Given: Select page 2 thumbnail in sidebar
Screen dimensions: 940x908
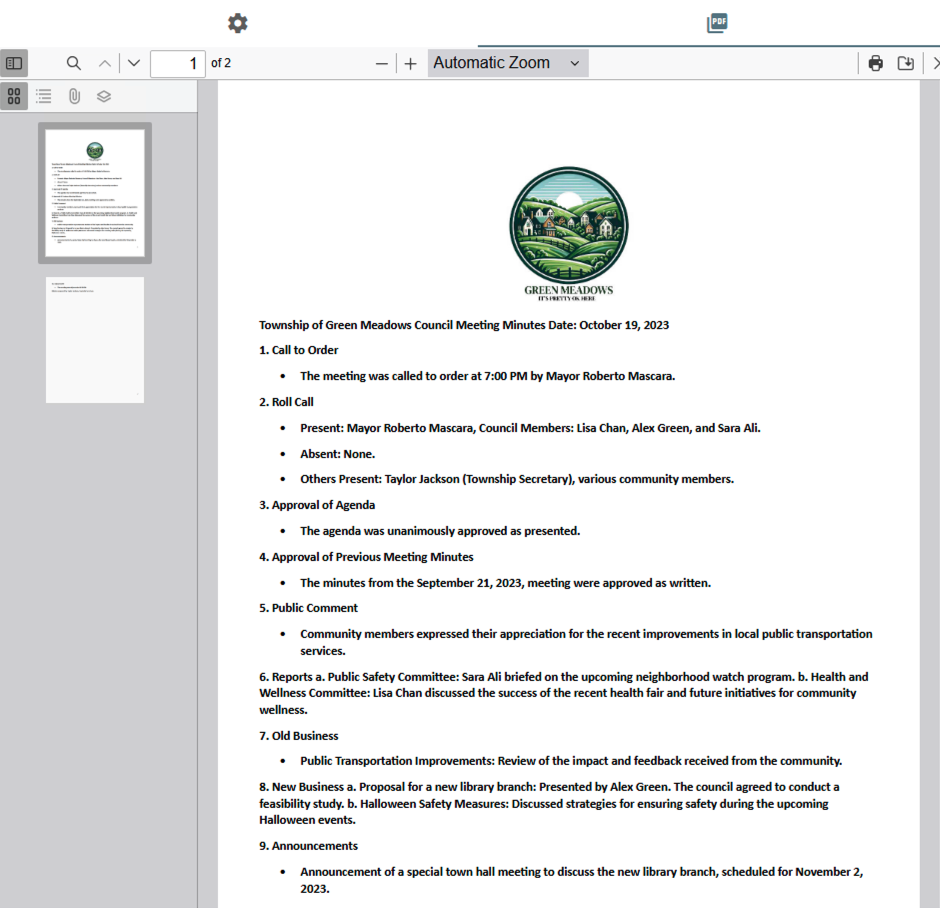Looking at the screenshot, I should click(x=94, y=338).
